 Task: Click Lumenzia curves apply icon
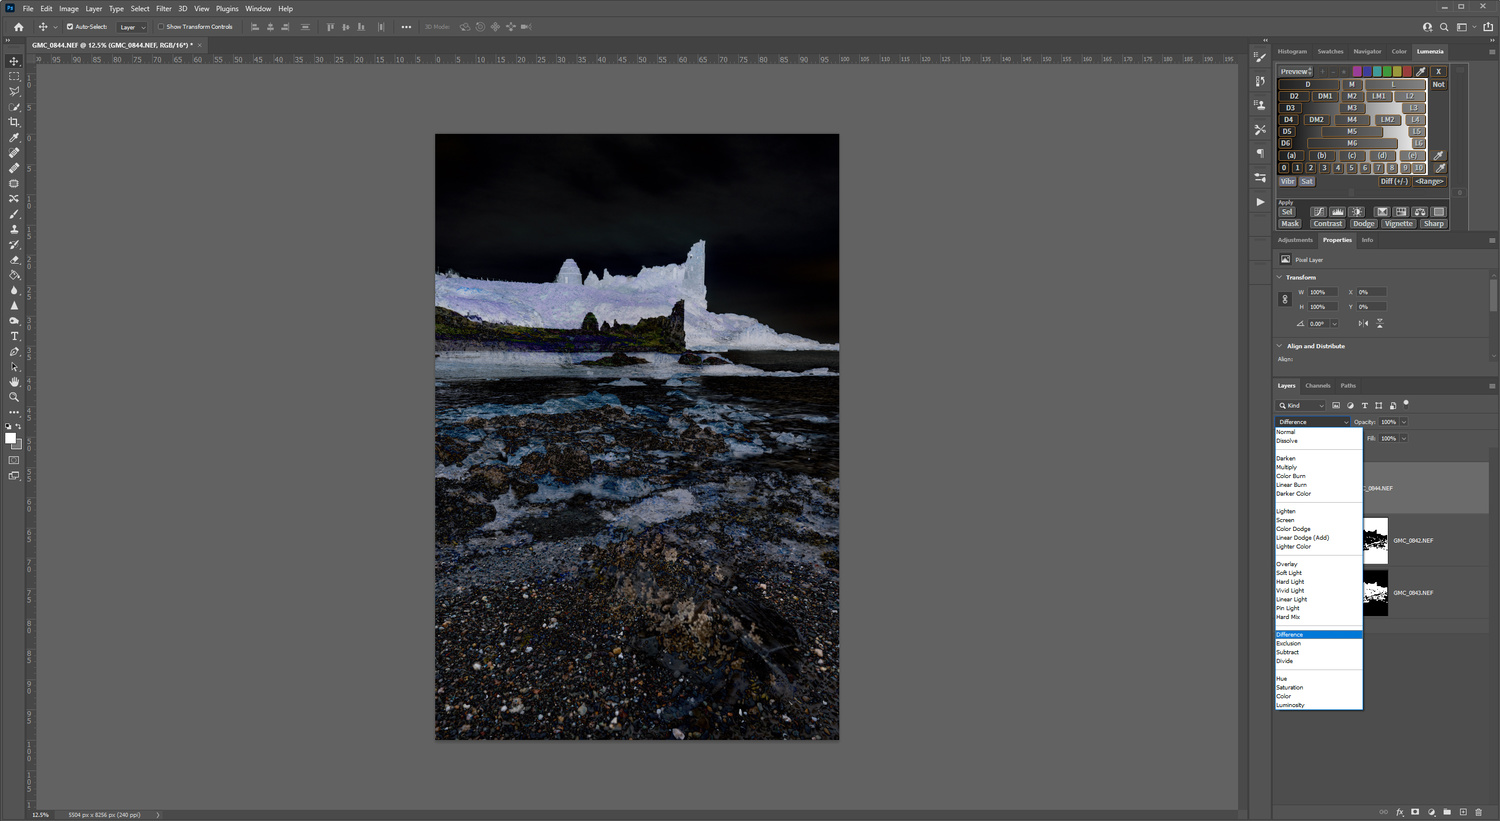pos(1319,211)
